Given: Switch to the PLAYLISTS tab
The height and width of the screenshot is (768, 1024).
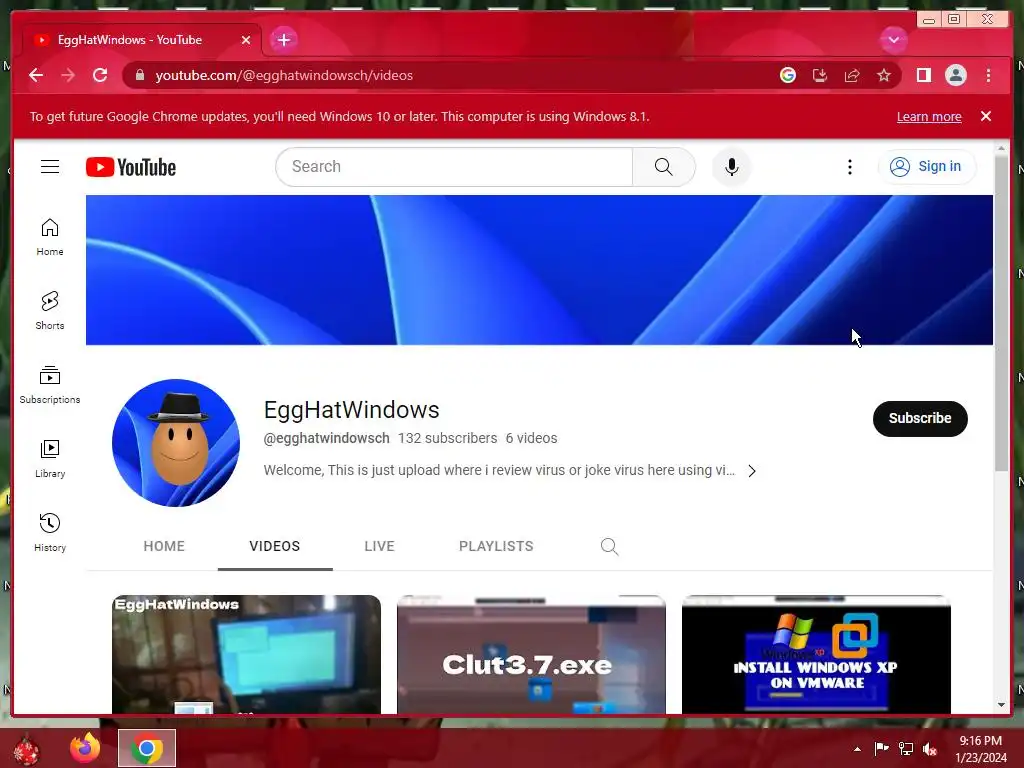Looking at the screenshot, I should click(496, 546).
